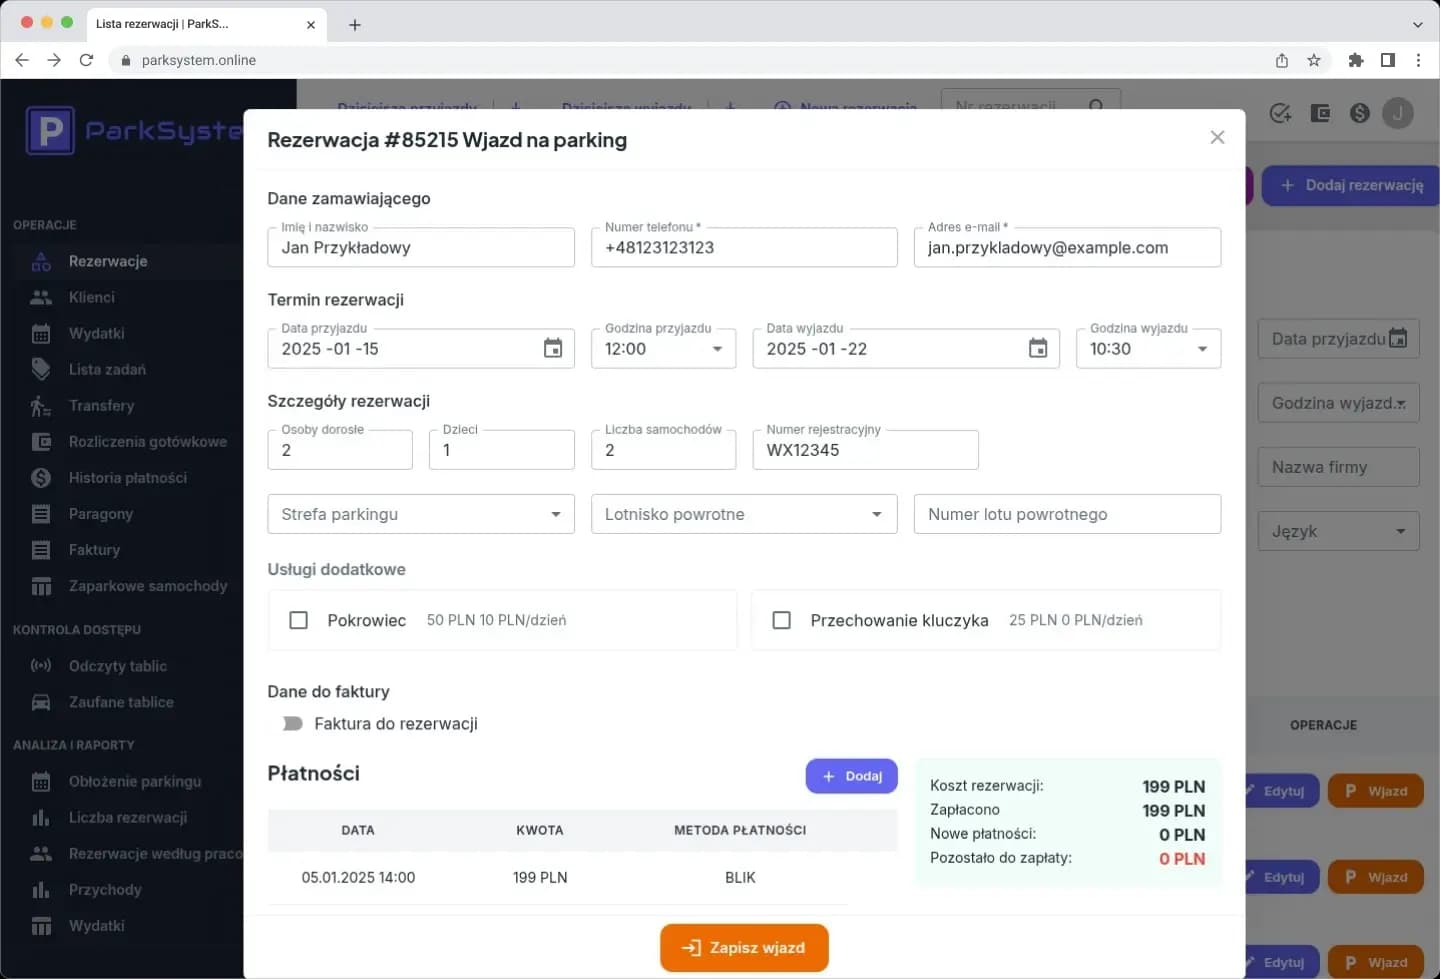Click the Rozliczenia gotówkowe wallet icon
Screen dimensions: 1440x979
pos(41,441)
